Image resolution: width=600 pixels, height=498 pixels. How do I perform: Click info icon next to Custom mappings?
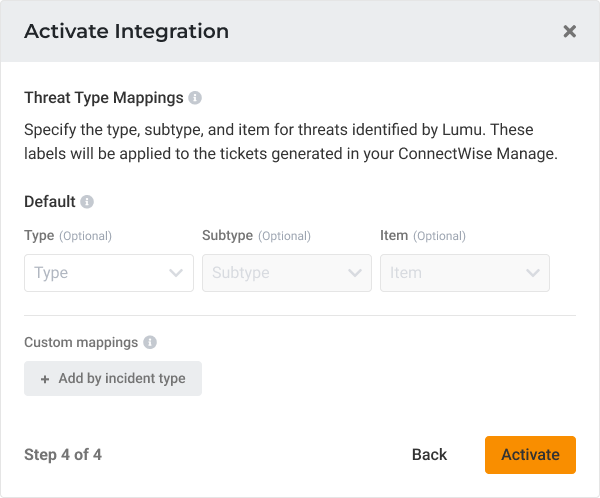tap(150, 342)
